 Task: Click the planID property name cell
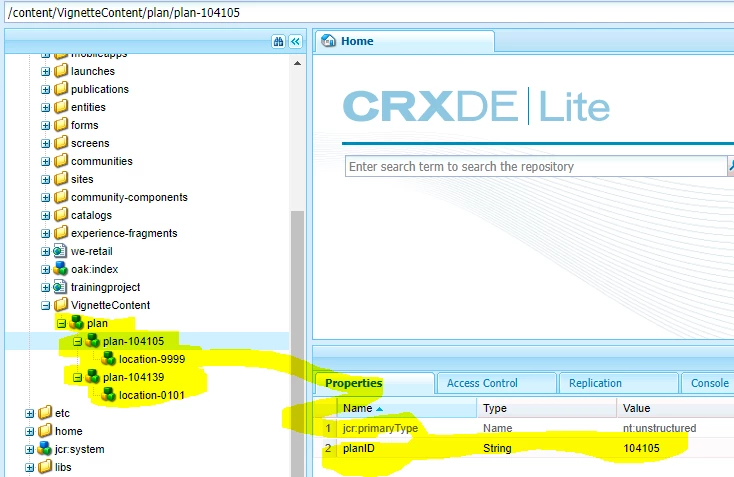pos(406,448)
